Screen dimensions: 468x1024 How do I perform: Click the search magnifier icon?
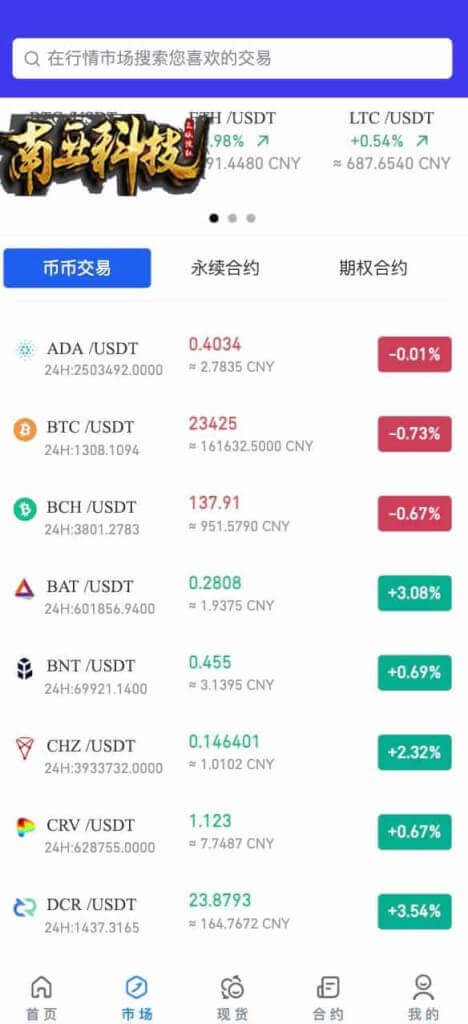pyautogui.click(x=31, y=59)
